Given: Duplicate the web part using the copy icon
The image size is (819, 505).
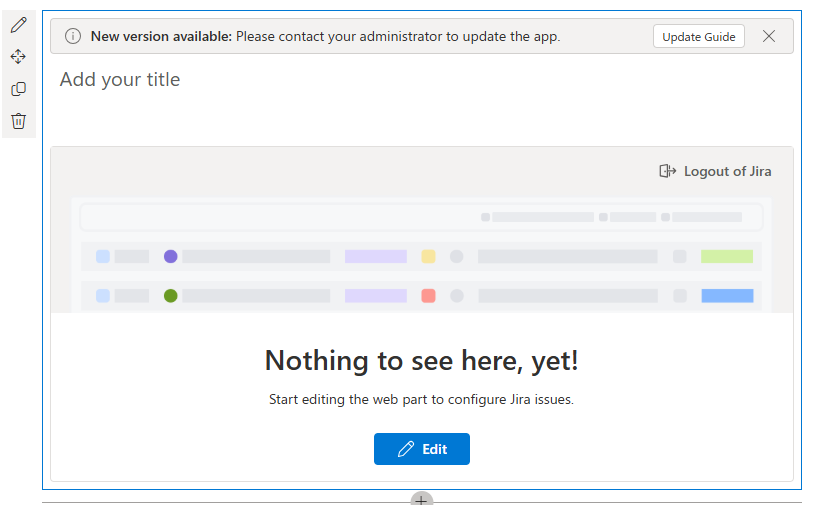Looking at the screenshot, I should (18, 89).
